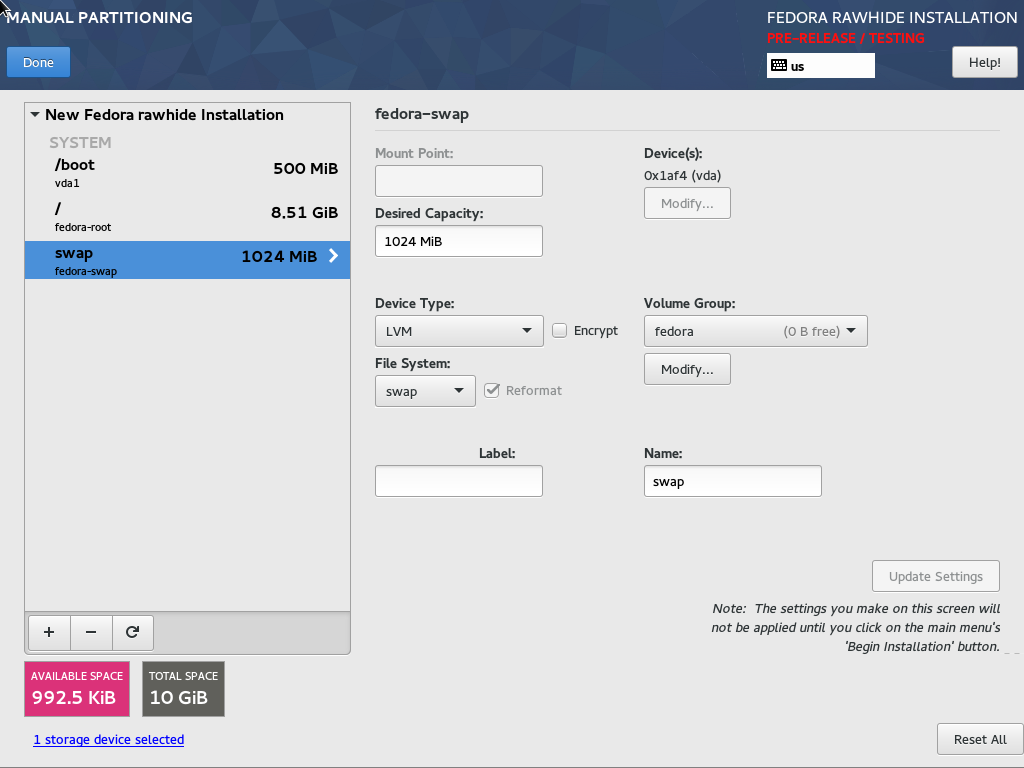1024x768 pixels.
Task: Open the '1 storage device selected' link
Action: pos(109,739)
